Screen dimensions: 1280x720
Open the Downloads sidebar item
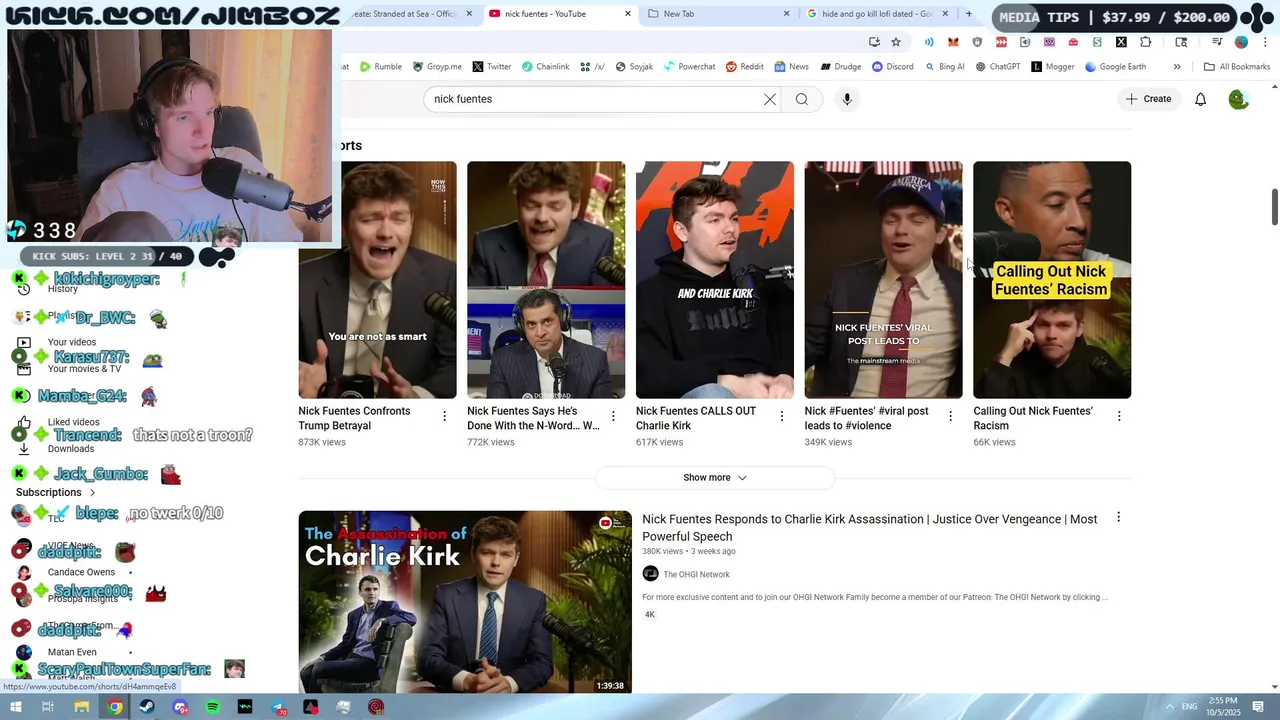click(71, 449)
